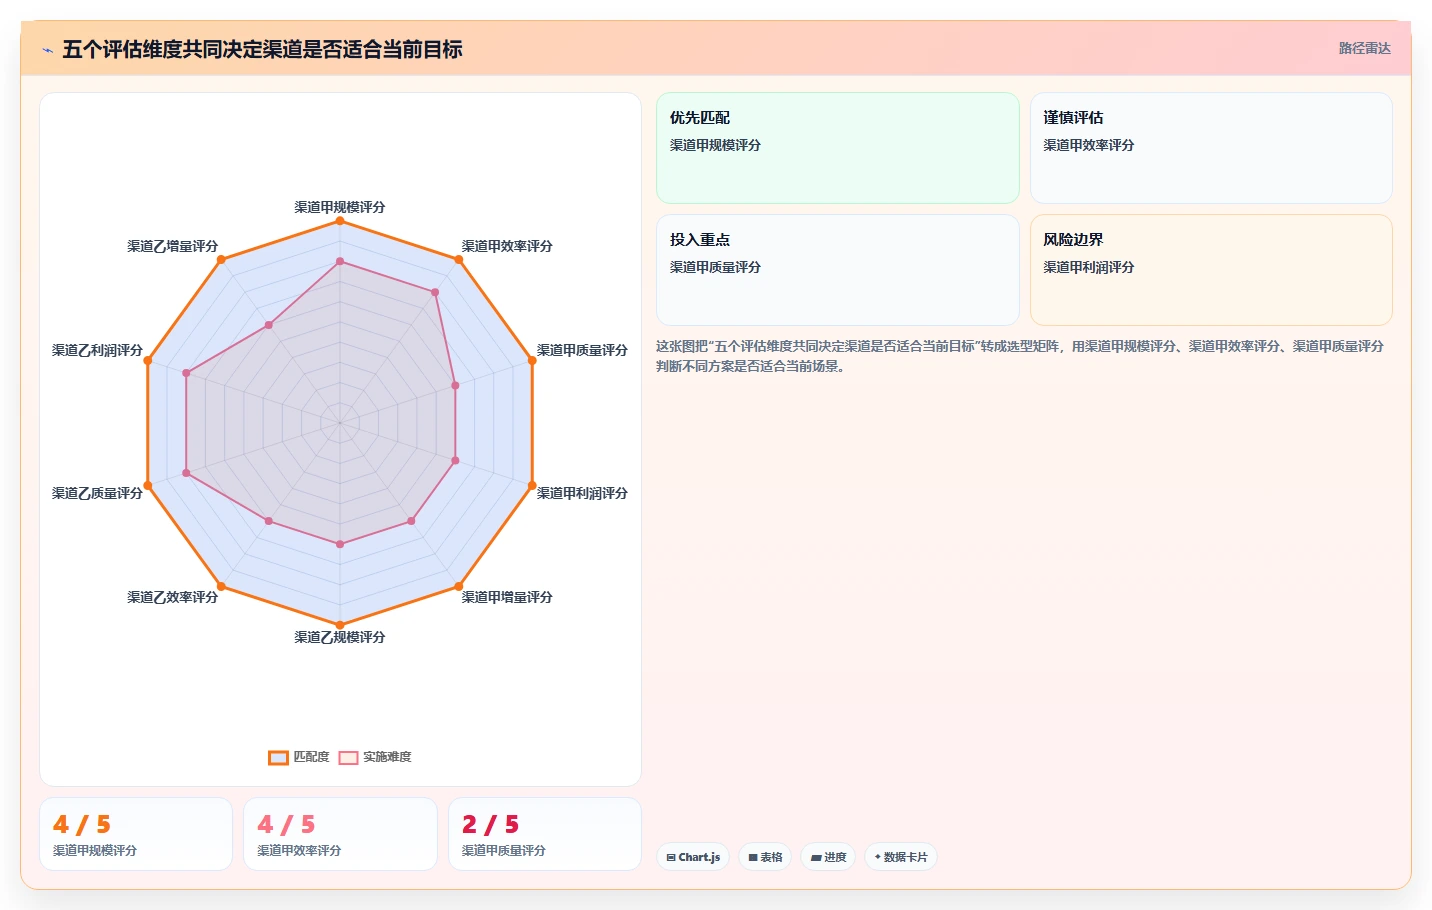This screenshot has width=1432, height=910.
Task: Click the 渠道乙效率评分 radar axis label
Action: coord(172,597)
